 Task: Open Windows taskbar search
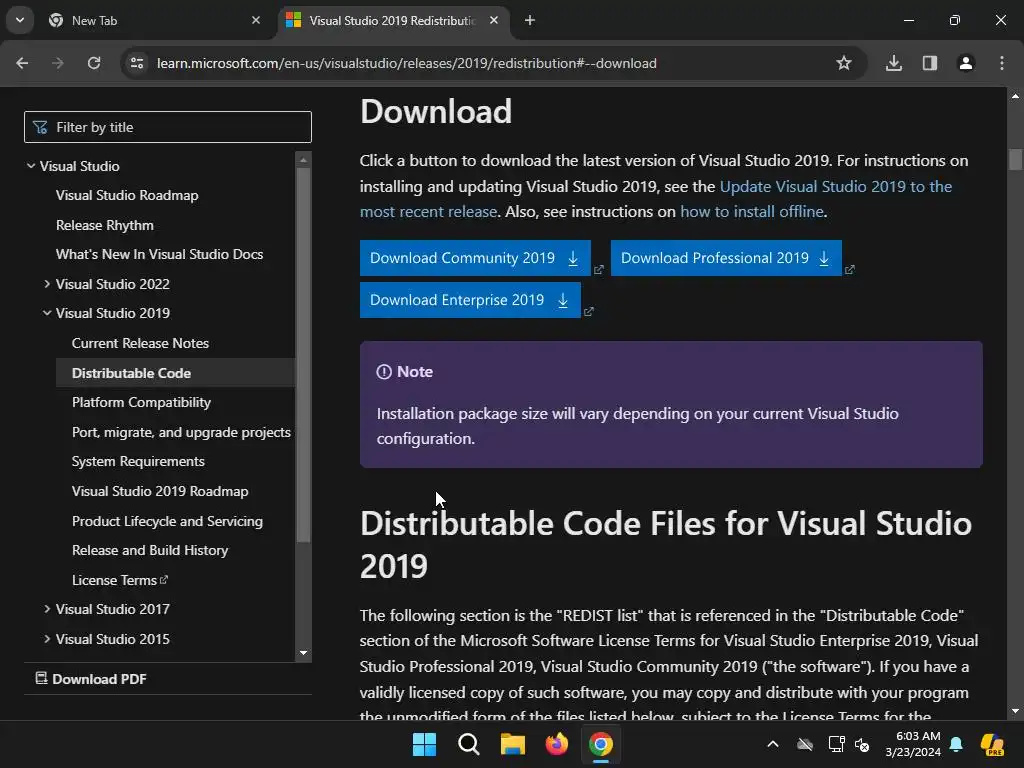click(x=468, y=744)
